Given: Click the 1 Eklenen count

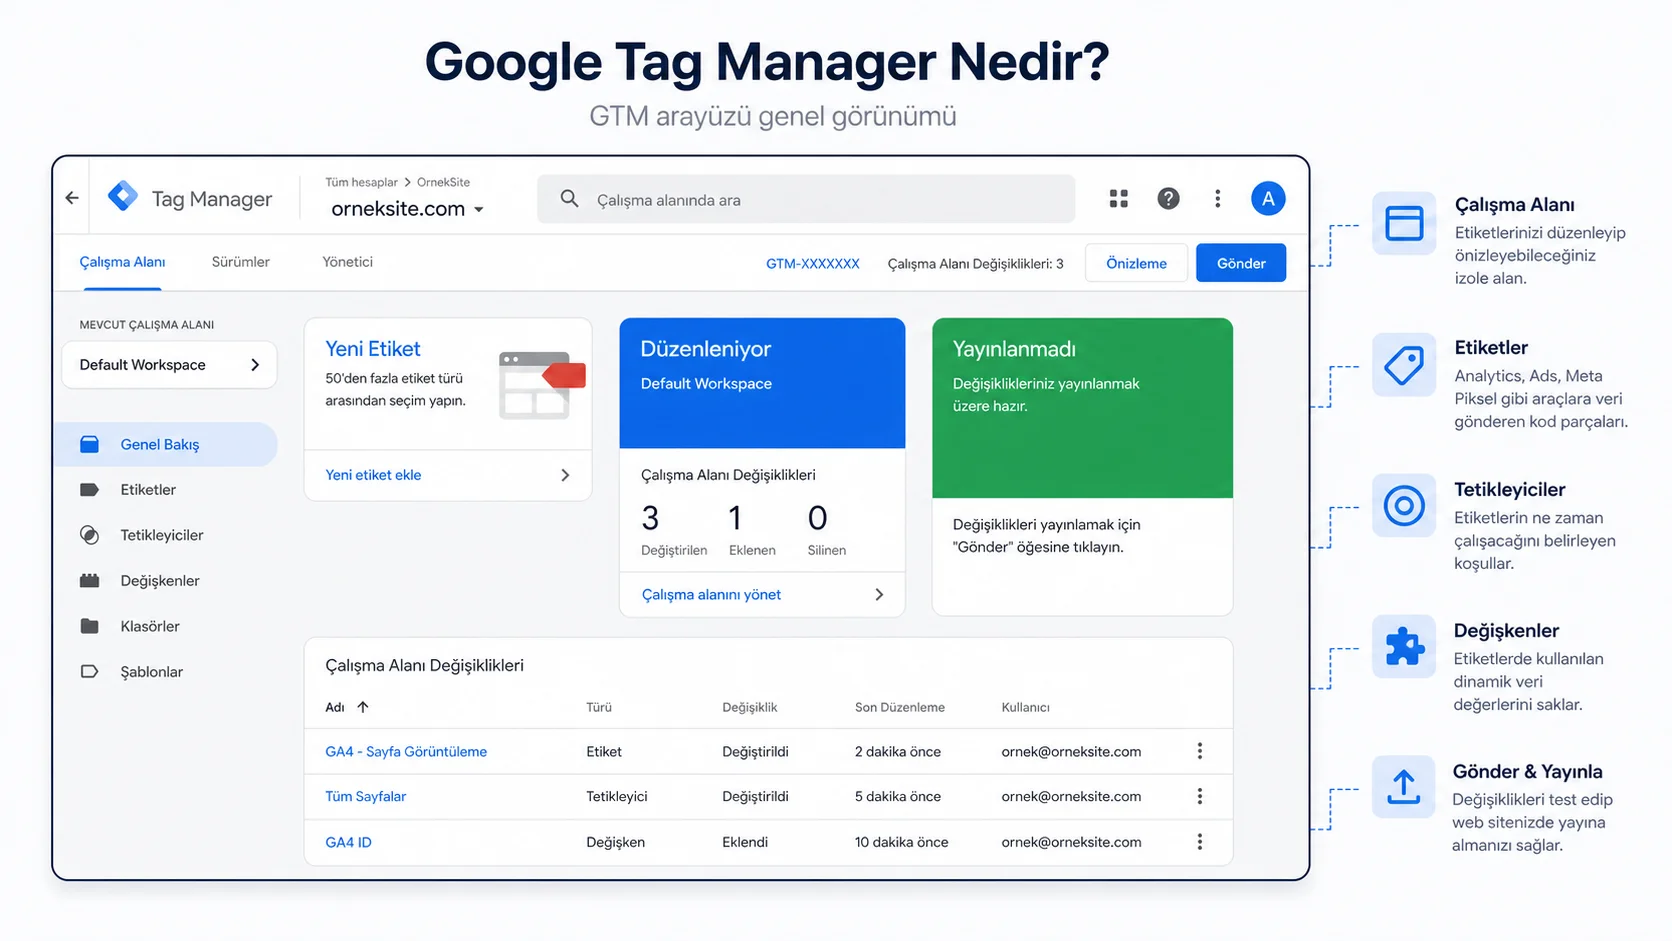Looking at the screenshot, I should [752, 530].
